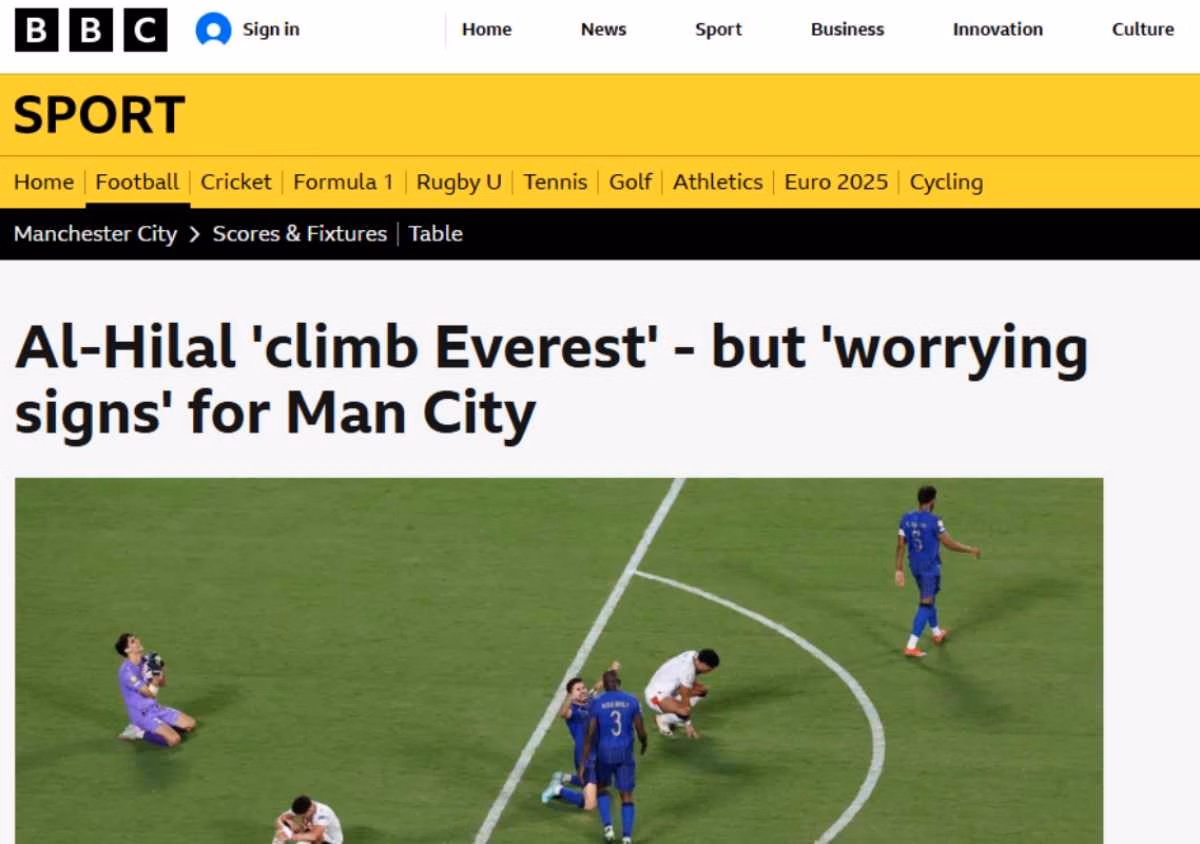The height and width of the screenshot is (844, 1200).
Task: Go to the Culture section
Action: [x=1143, y=30]
